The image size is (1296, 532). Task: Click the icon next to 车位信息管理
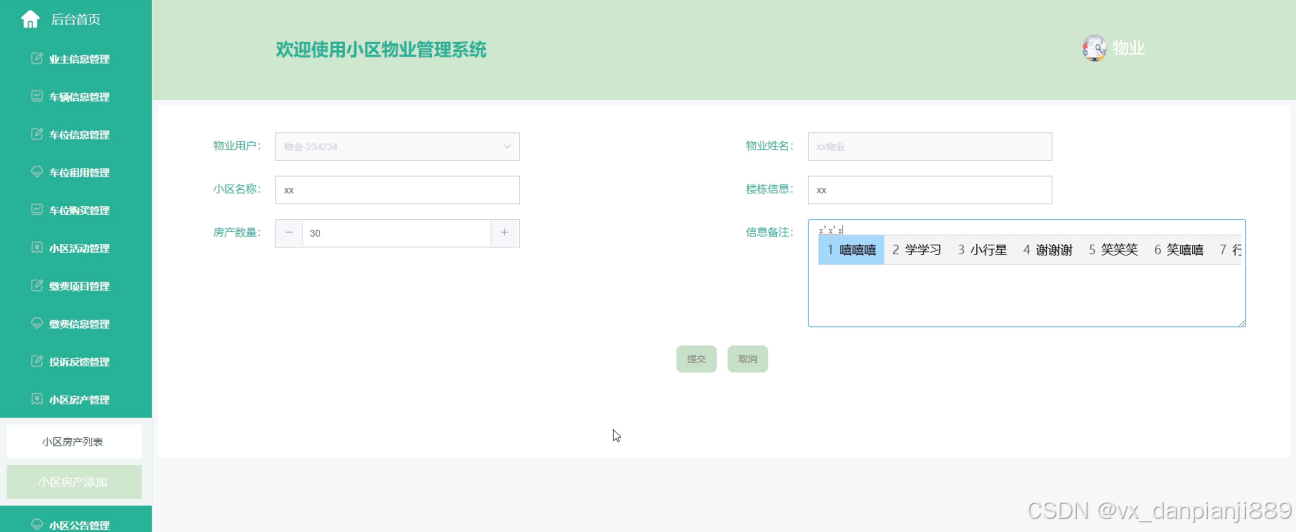coord(37,135)
